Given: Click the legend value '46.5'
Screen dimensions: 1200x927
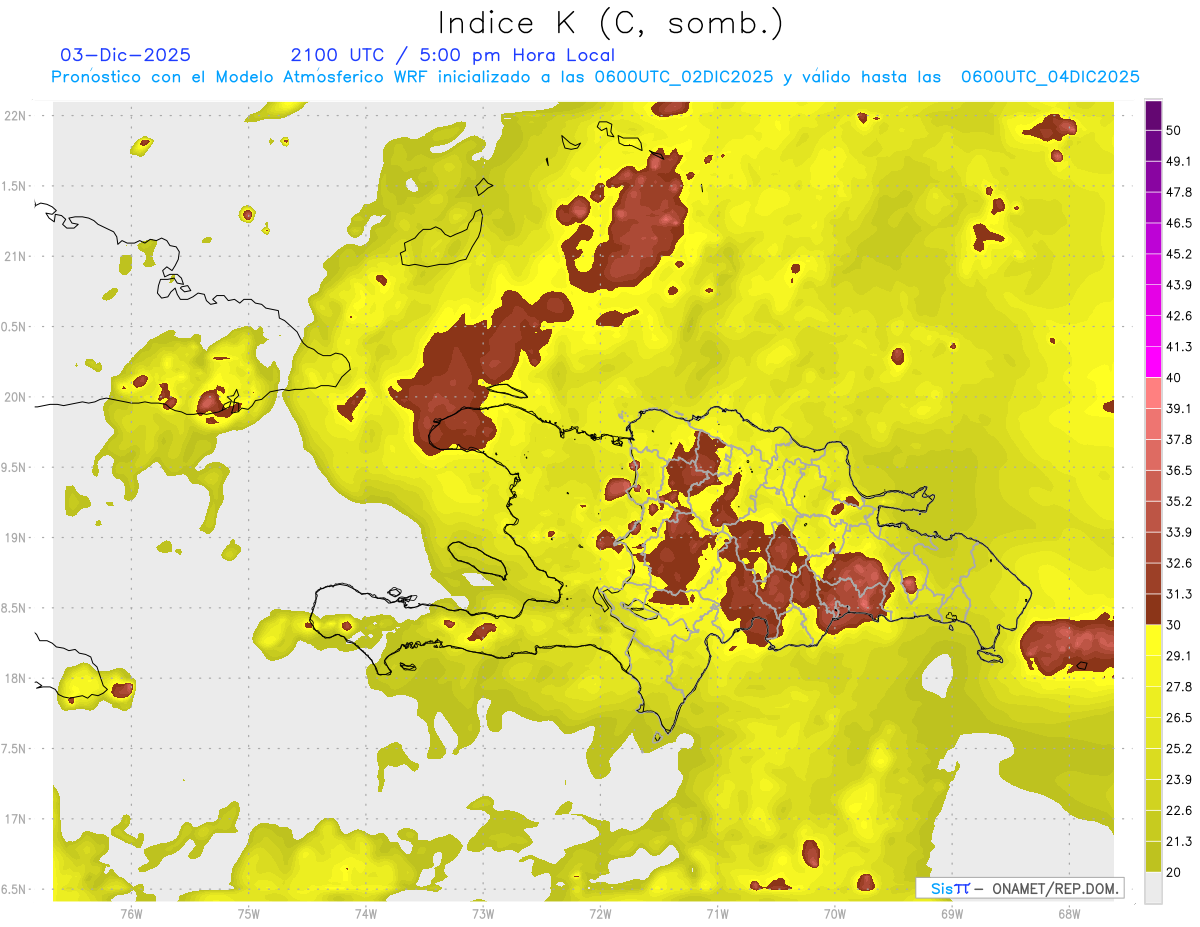Looking at the screenshot, I should click(x=1179, y=223).
